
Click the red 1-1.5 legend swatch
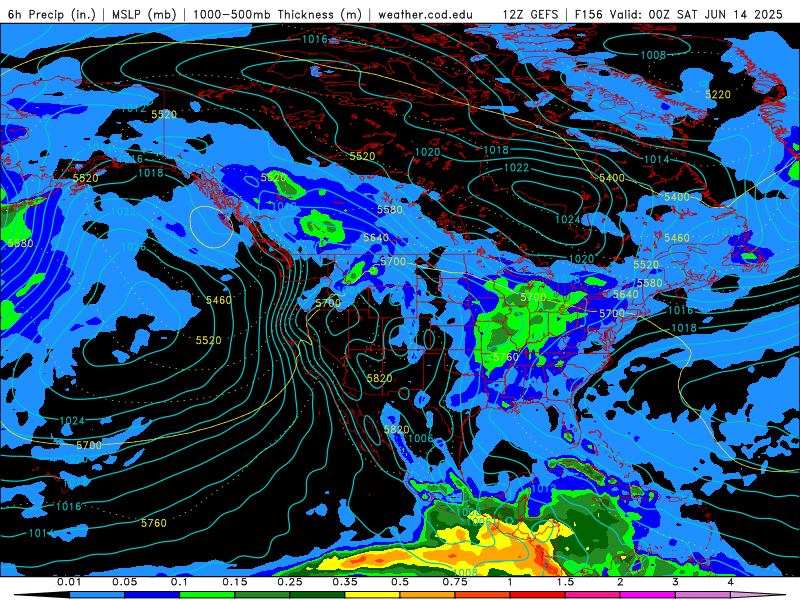pos(538,595)
